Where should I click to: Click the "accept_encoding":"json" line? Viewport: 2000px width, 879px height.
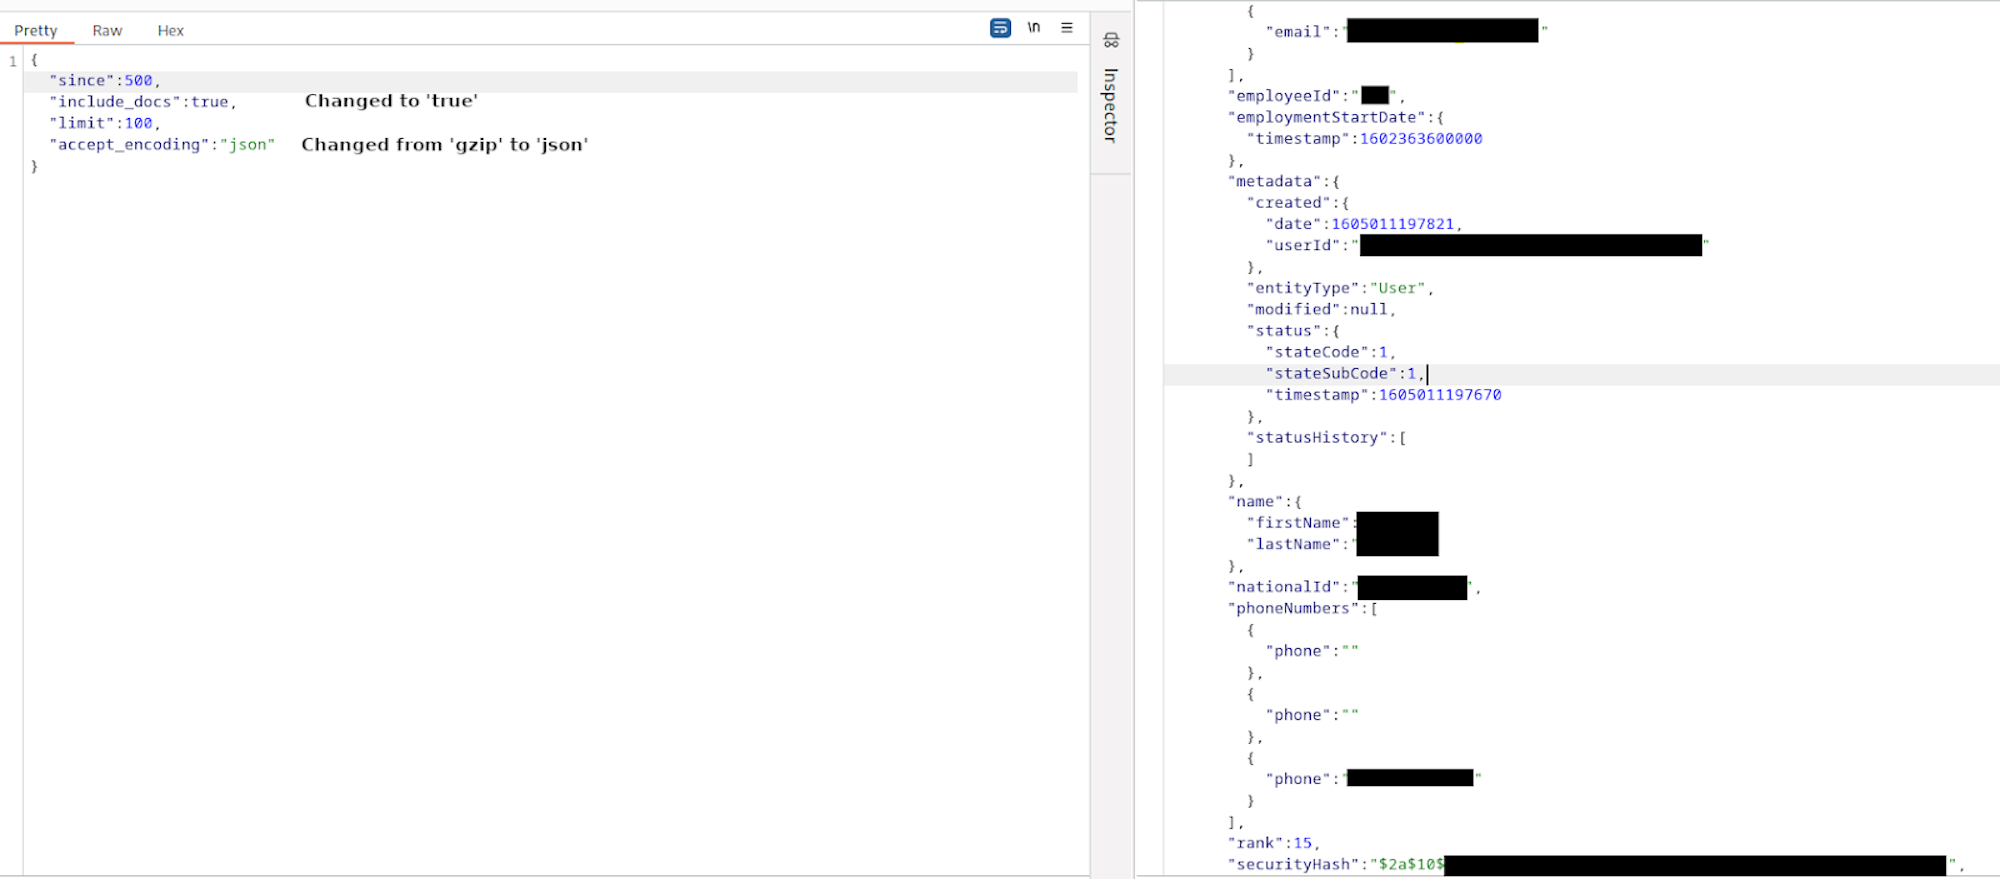[x=162, y=145]
